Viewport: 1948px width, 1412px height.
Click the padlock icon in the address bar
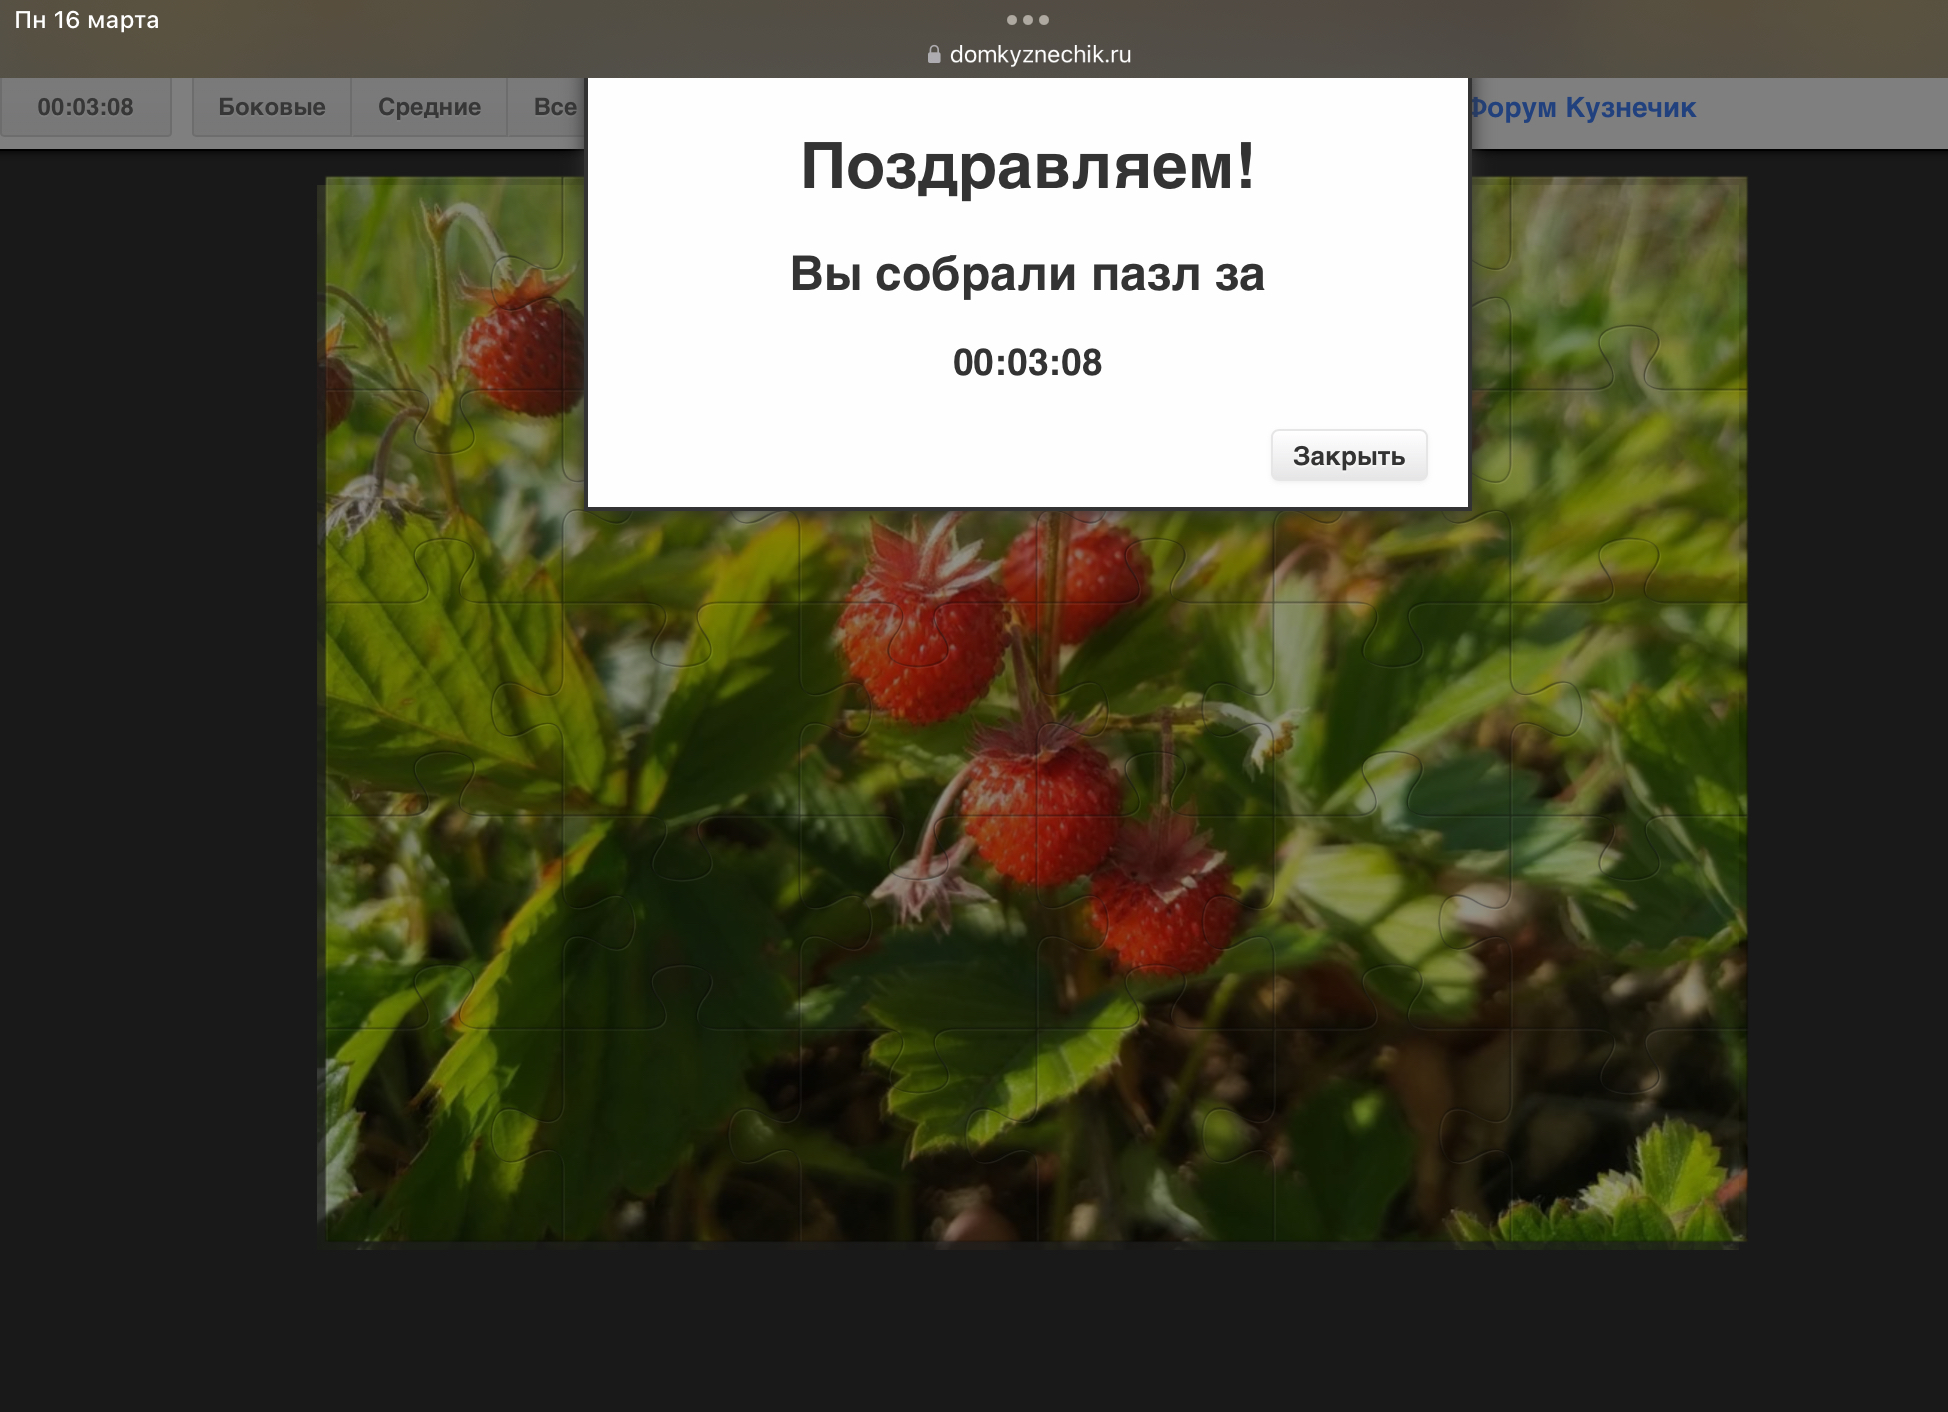[x=934, y=55]
